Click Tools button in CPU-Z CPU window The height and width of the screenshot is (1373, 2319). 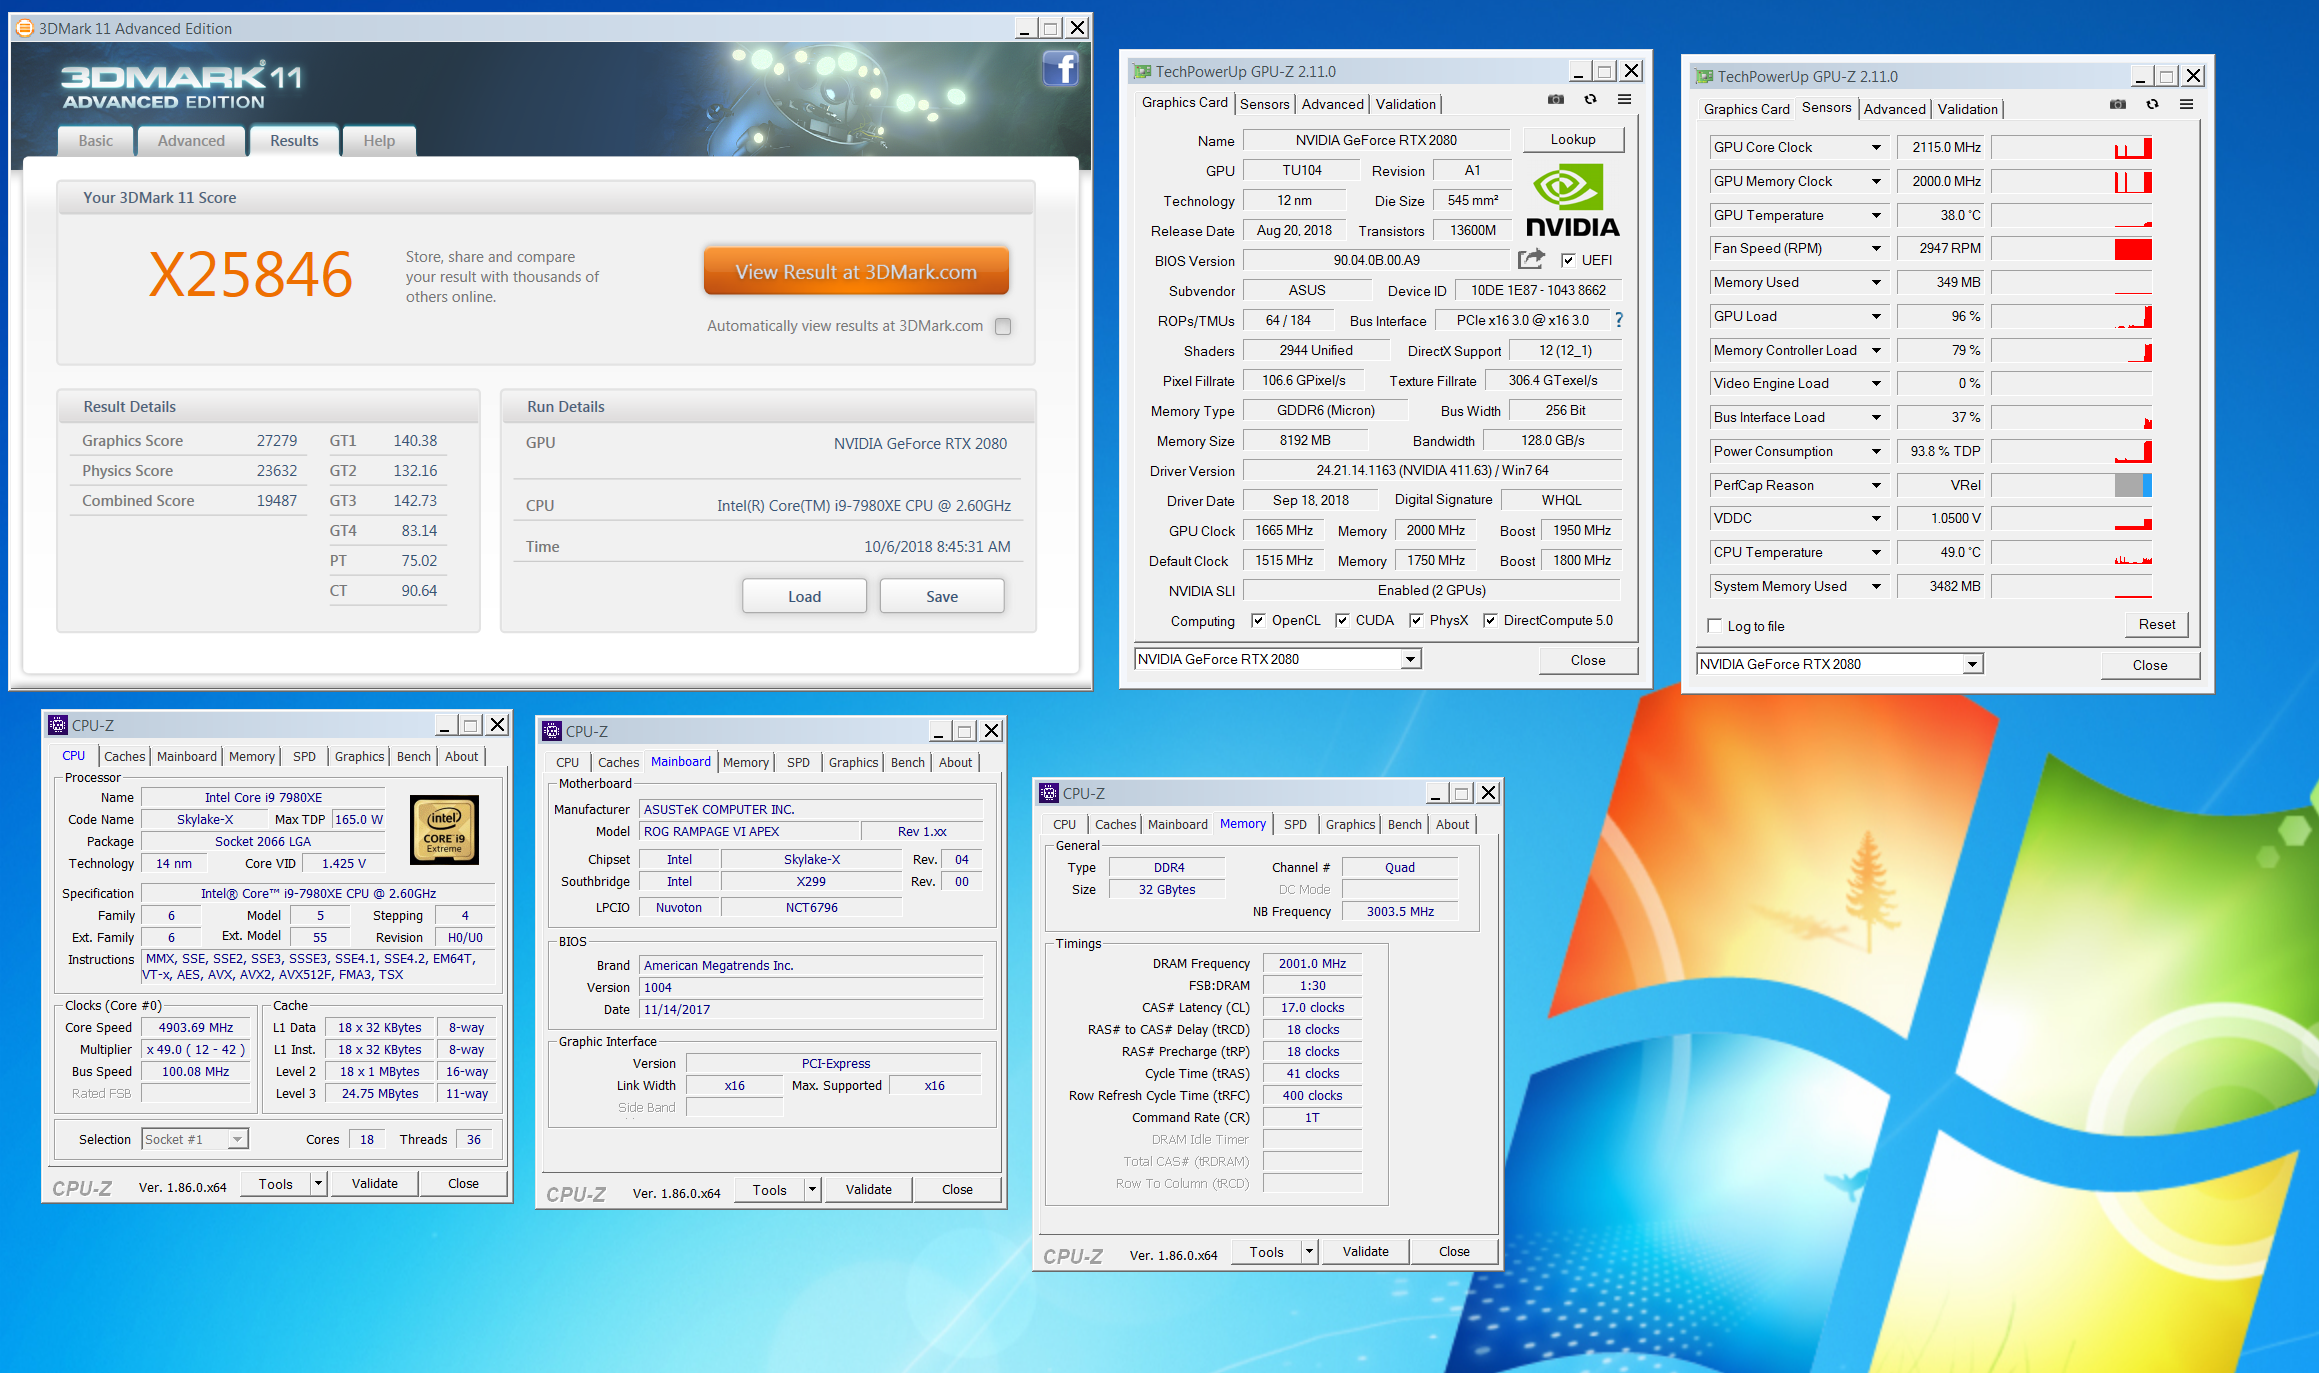[276, 1183]
